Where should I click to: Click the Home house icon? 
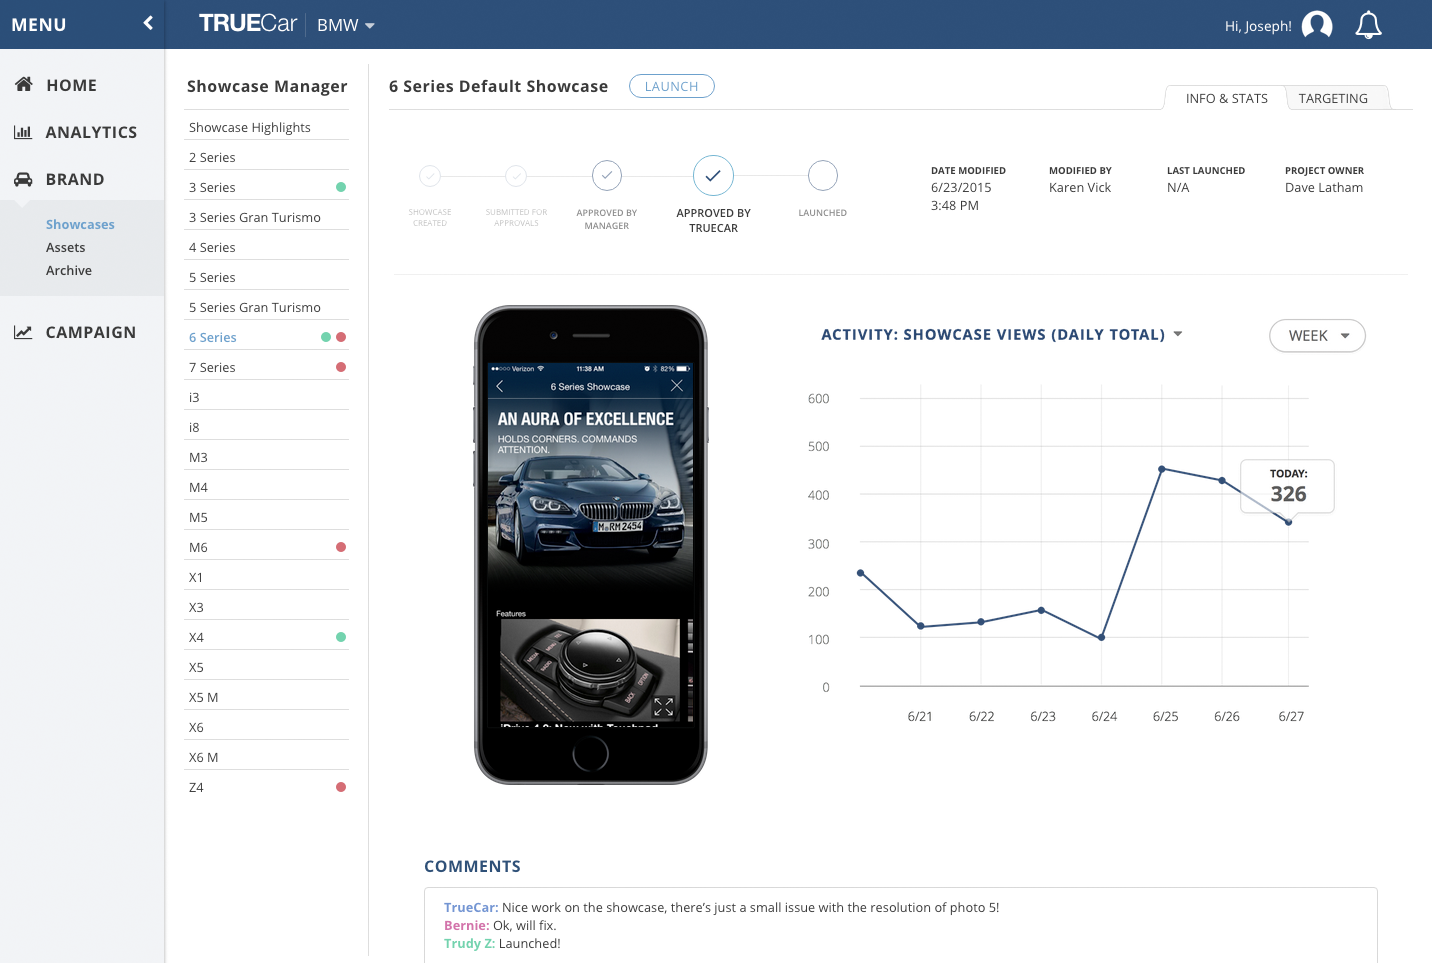(24, 85)
